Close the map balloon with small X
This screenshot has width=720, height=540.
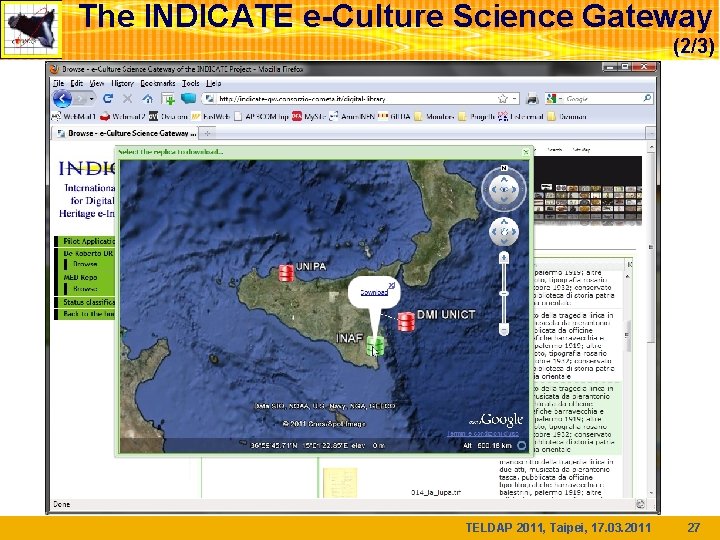click(392, 286)
